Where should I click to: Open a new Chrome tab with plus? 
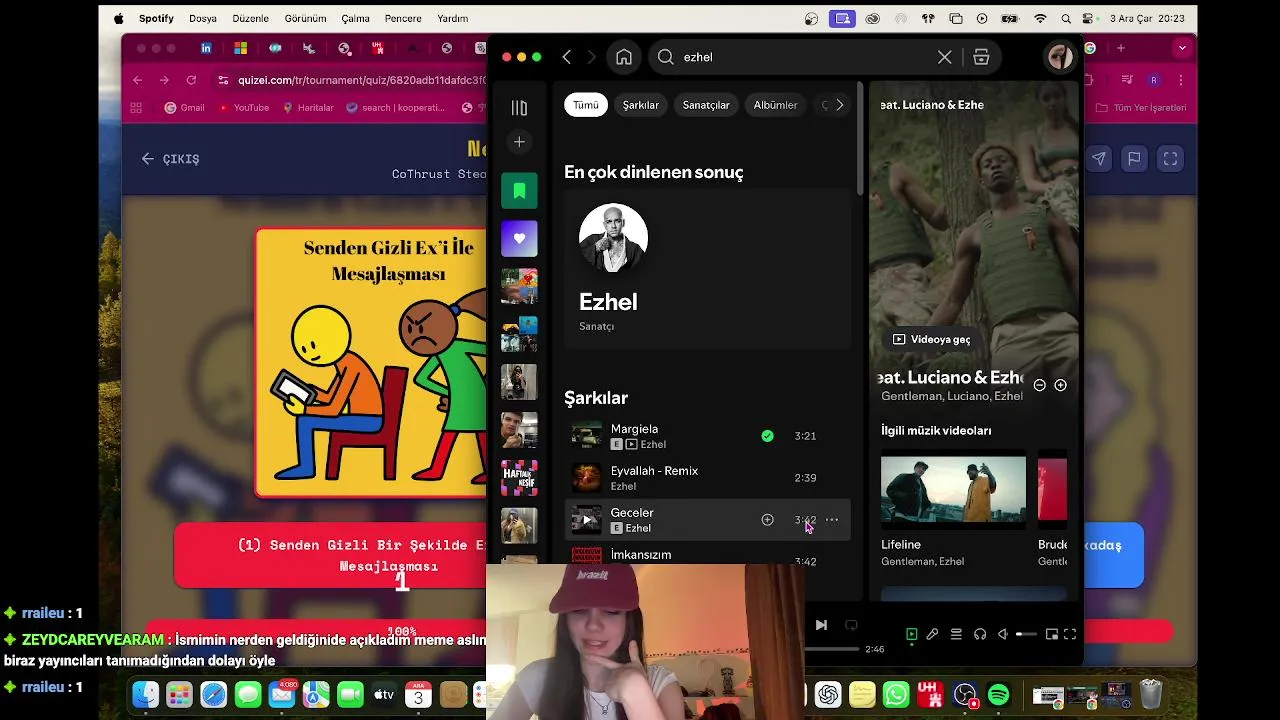[1121, 48]
